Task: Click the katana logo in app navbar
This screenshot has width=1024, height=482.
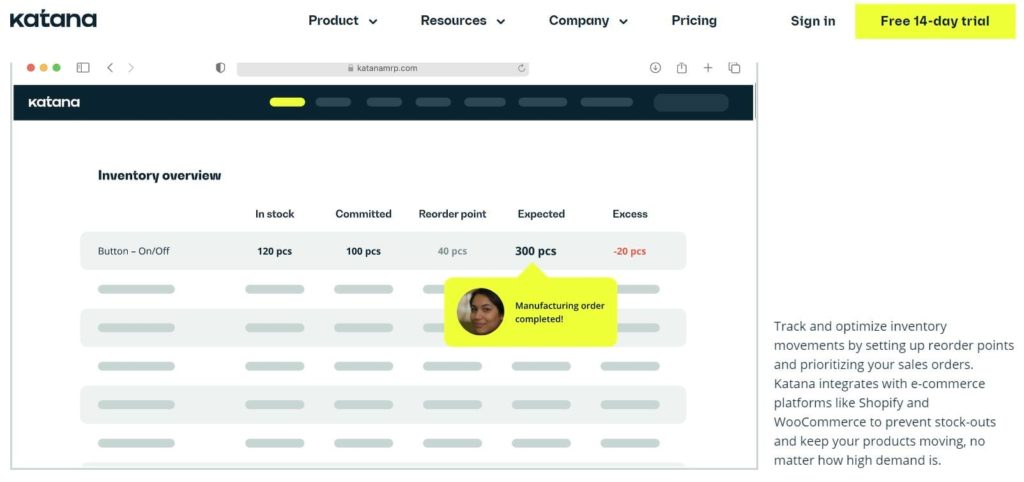Action: 54,102
